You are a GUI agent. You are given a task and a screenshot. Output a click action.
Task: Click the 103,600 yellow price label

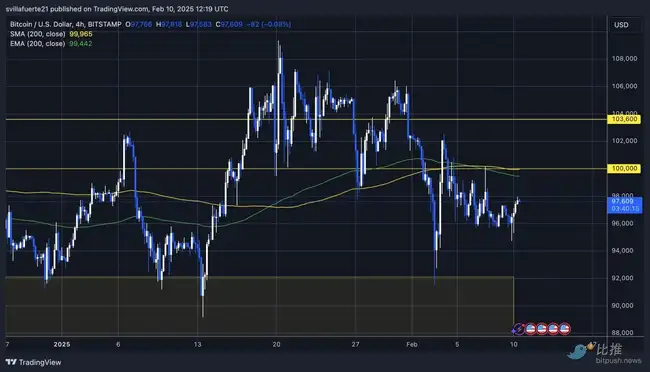click(624, 119)
